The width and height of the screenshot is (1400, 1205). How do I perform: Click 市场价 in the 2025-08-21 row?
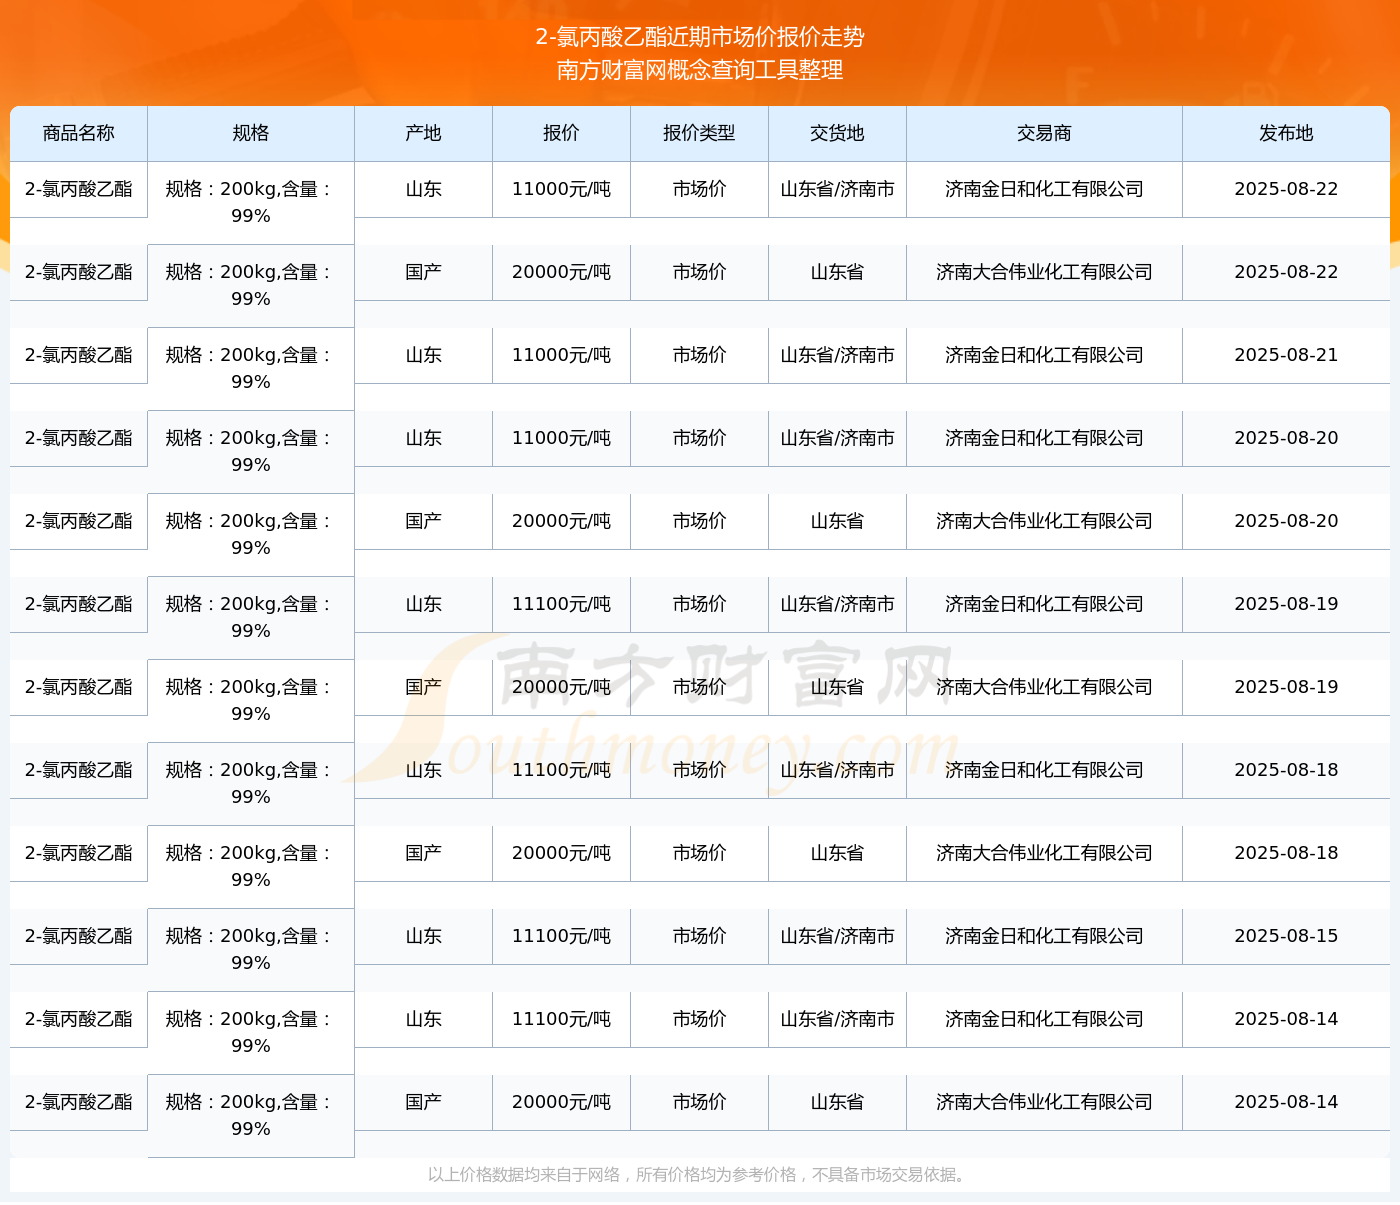point(699,355)
